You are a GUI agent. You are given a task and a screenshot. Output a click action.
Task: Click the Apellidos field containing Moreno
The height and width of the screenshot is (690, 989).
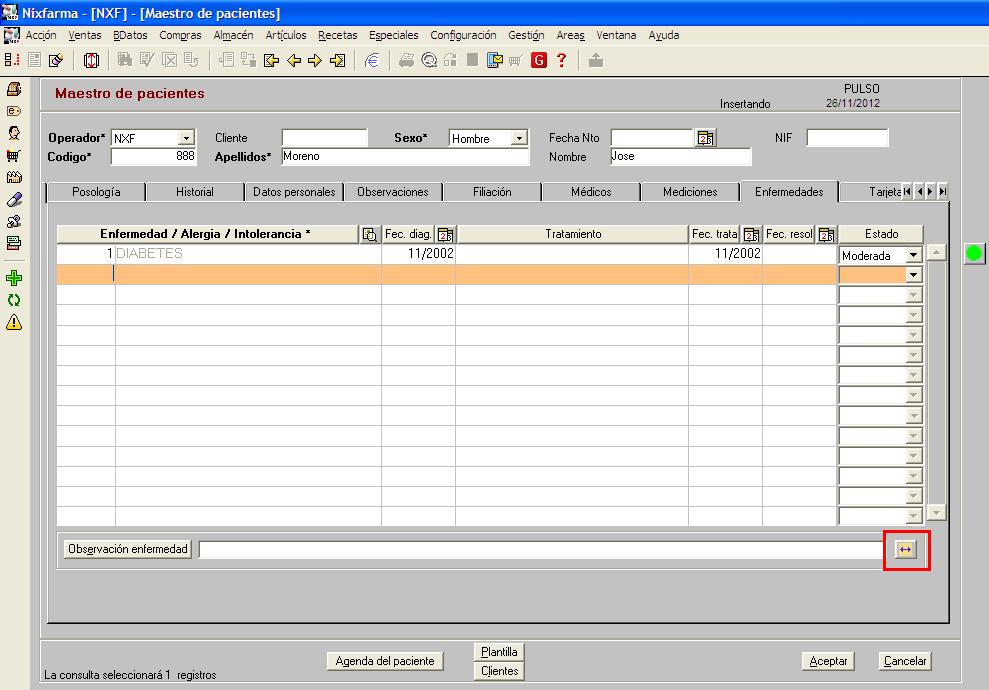(405, 156)
